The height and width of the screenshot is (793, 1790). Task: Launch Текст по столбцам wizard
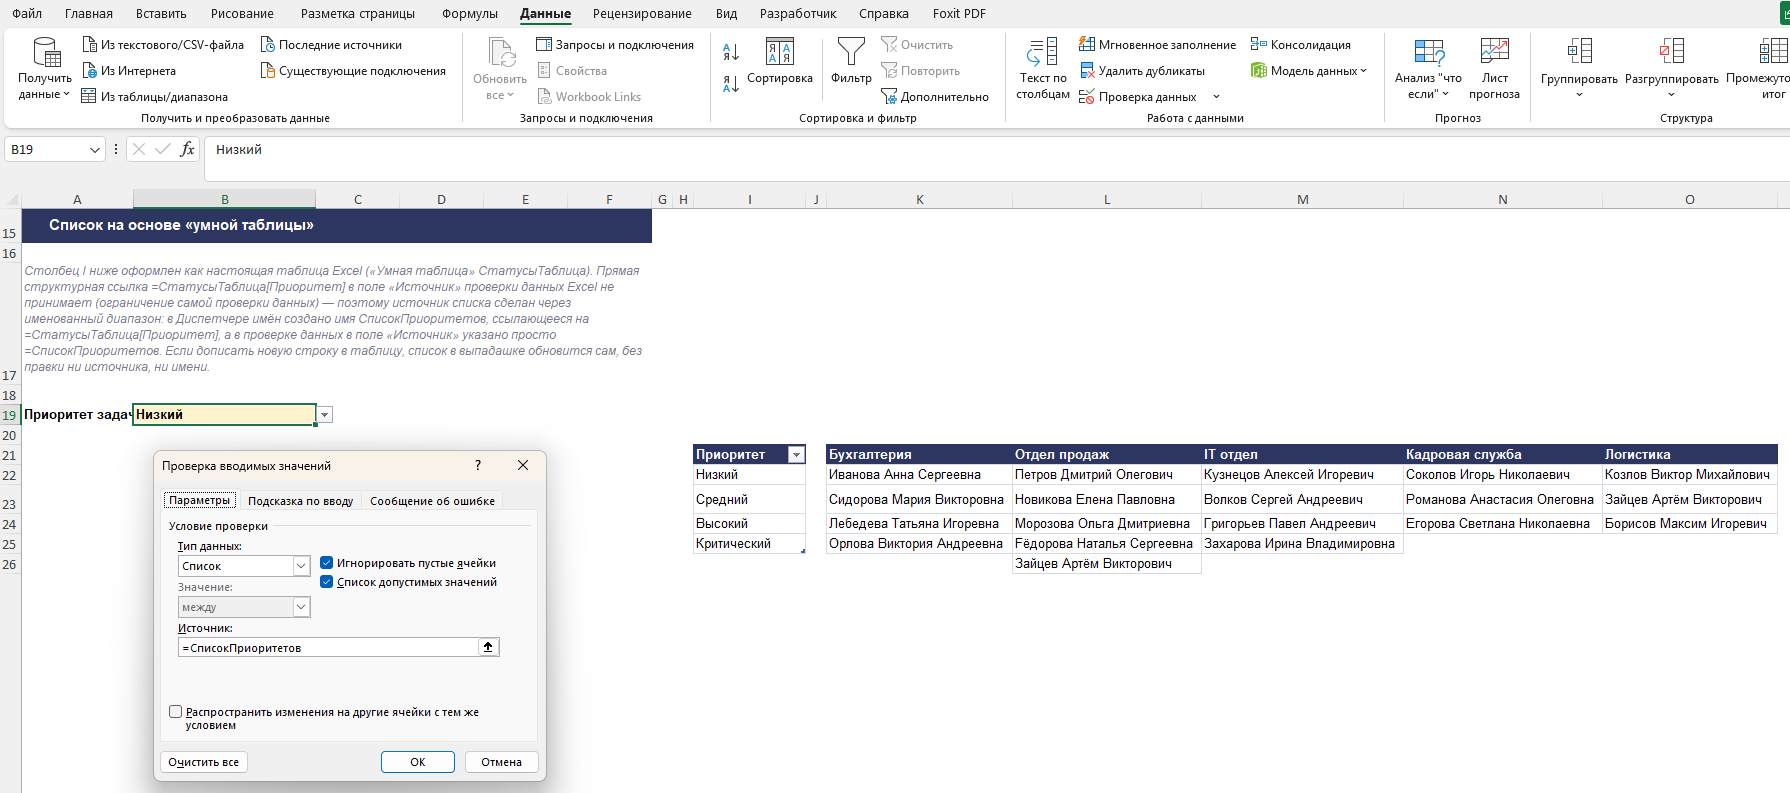(x=1043, y=68)
